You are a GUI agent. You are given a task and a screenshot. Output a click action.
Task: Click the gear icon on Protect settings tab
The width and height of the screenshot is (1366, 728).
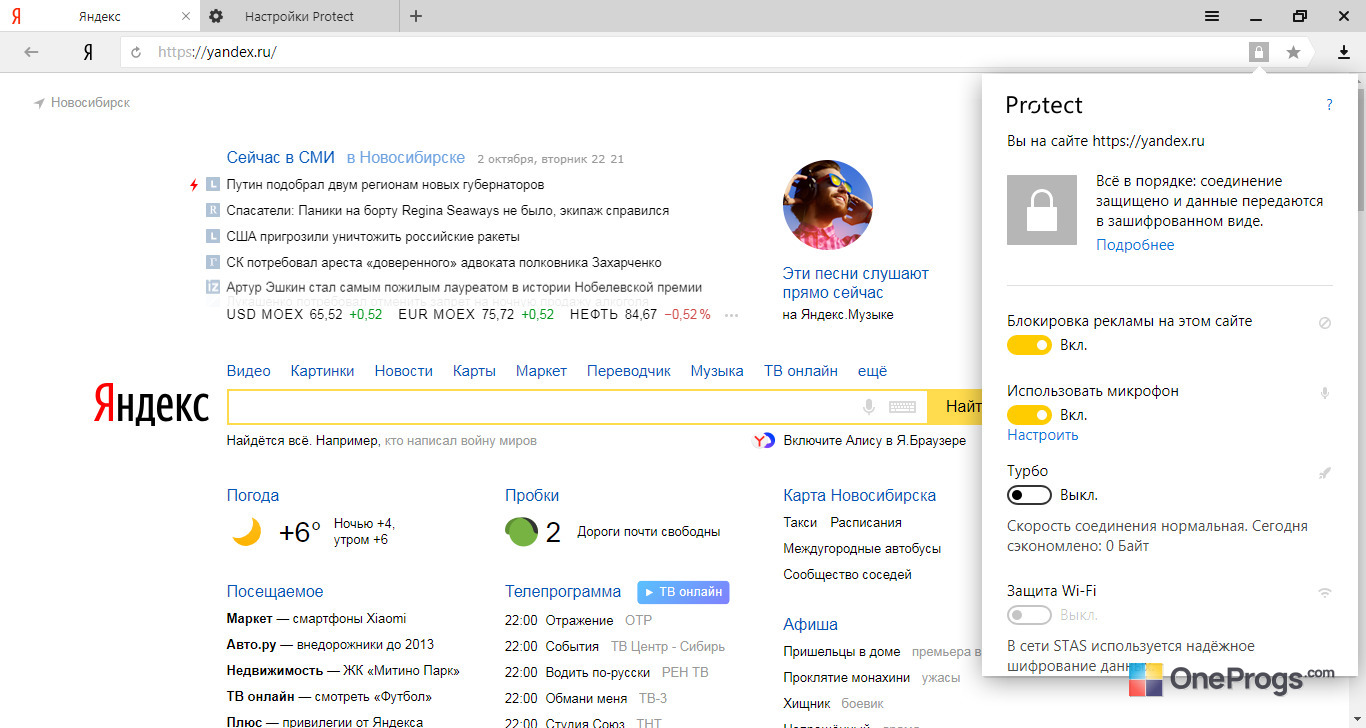216,16
